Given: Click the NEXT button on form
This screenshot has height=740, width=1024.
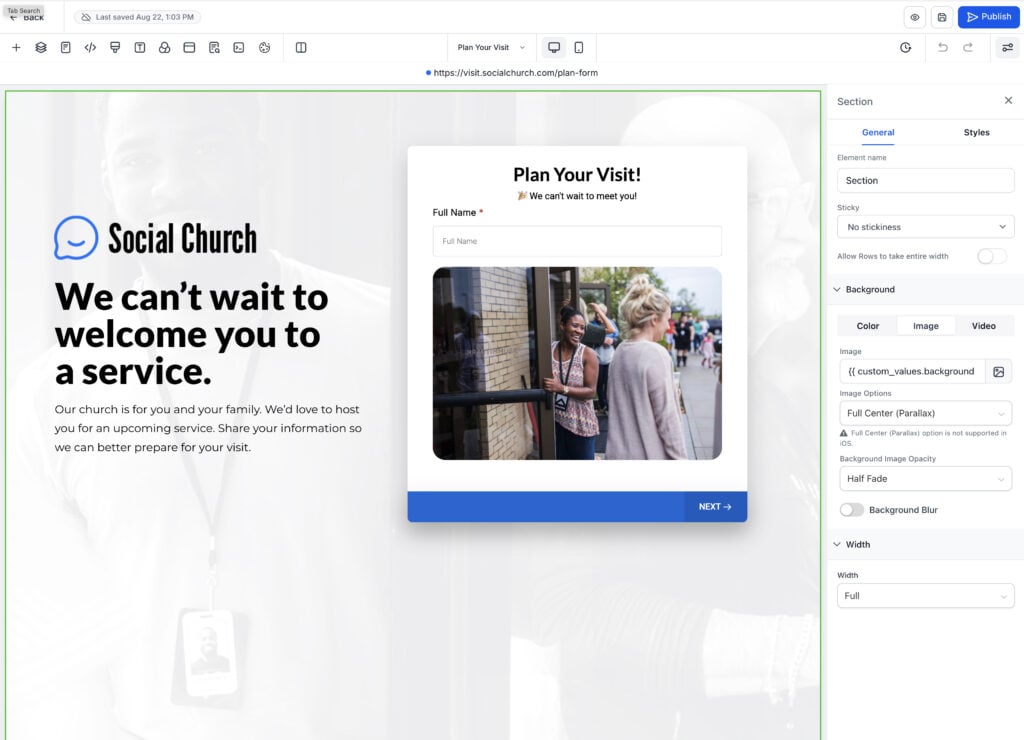Looking at the screenshot, I should tap(715, 507).
